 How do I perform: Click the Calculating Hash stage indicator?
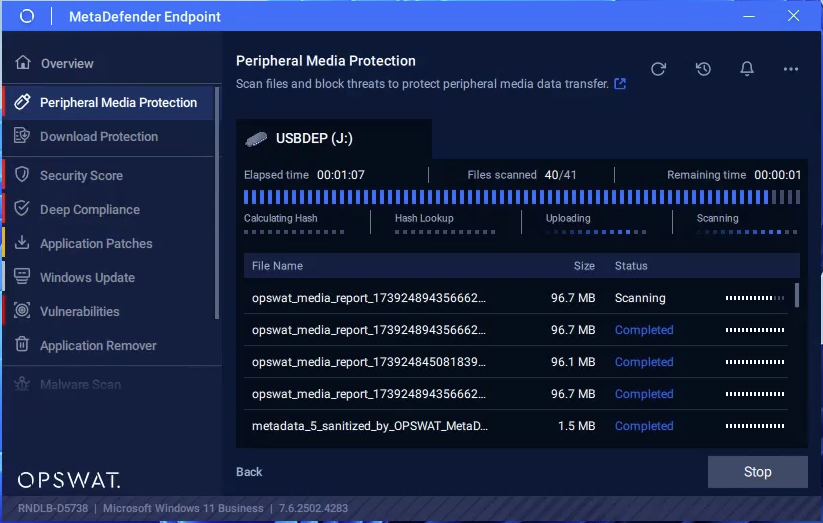294,232
